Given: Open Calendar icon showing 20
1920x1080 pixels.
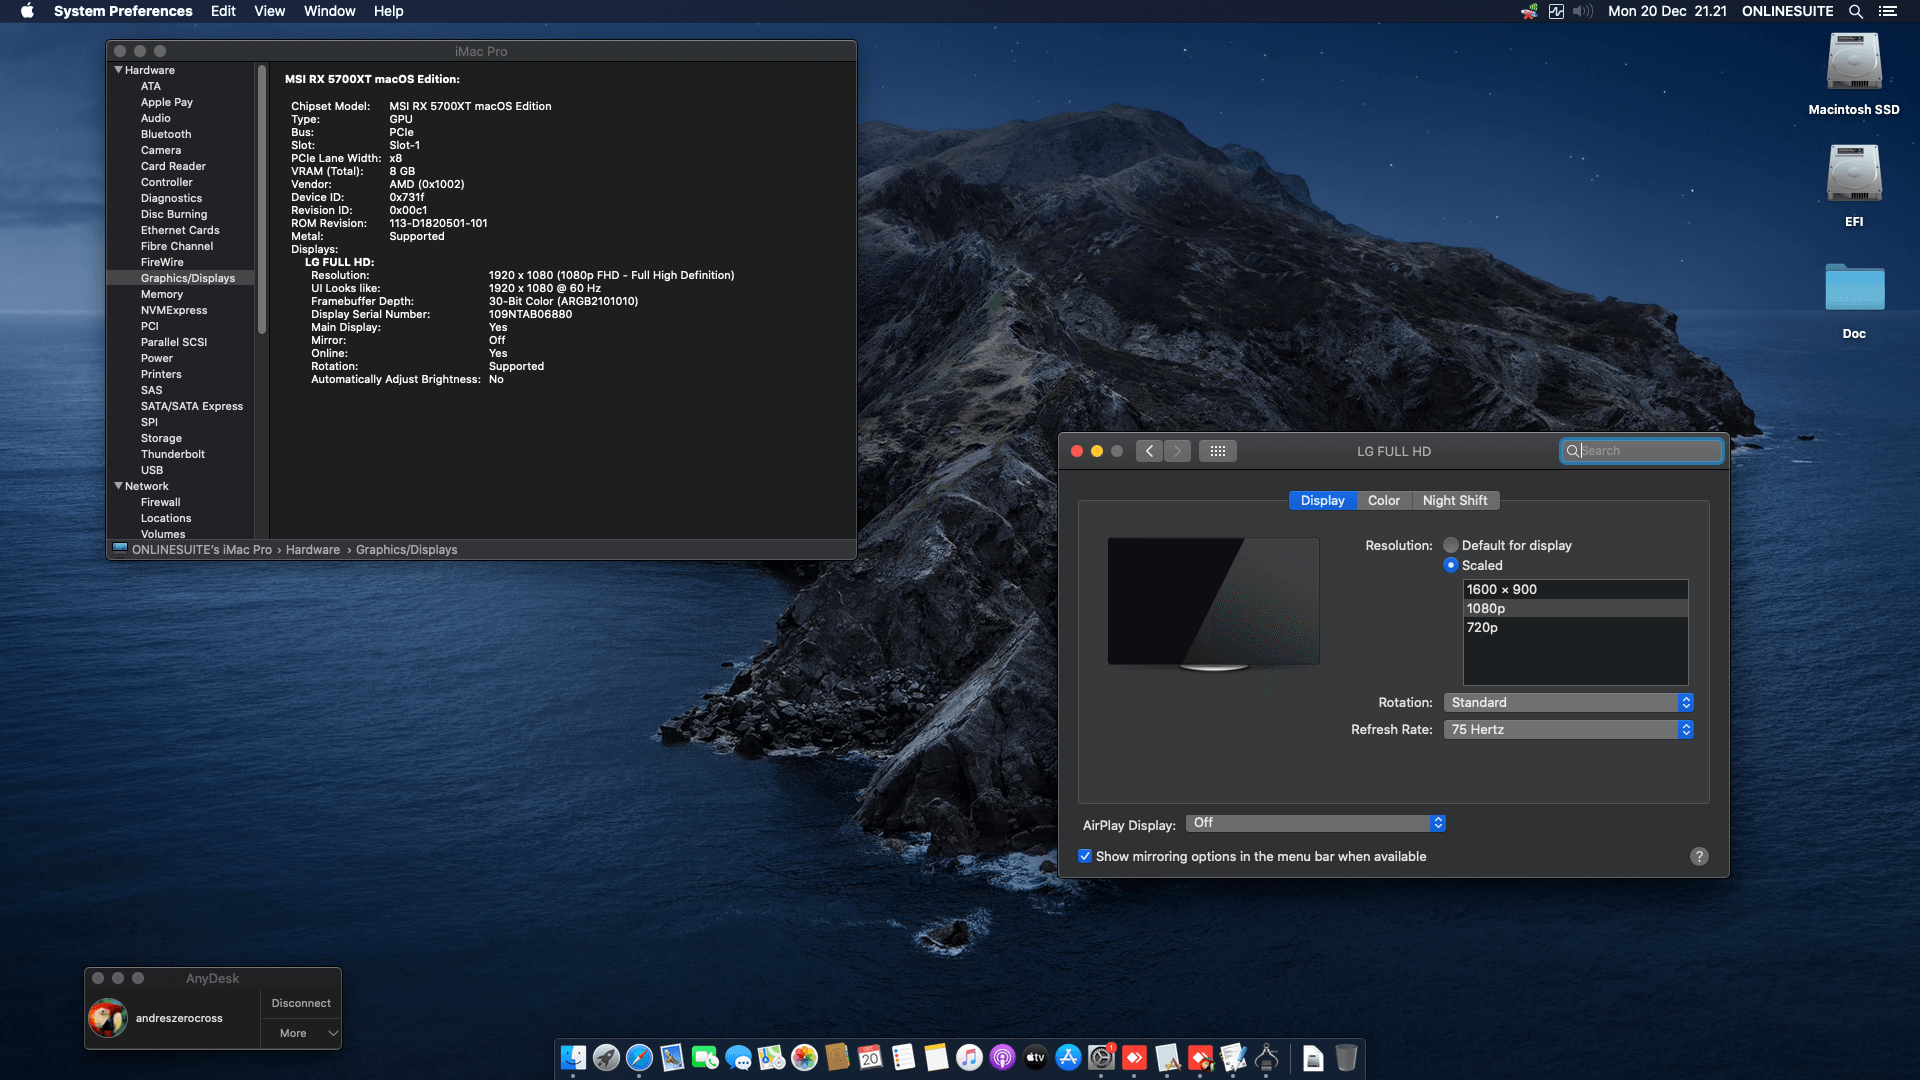Looking at the screenshot, I should [870, 1057].
